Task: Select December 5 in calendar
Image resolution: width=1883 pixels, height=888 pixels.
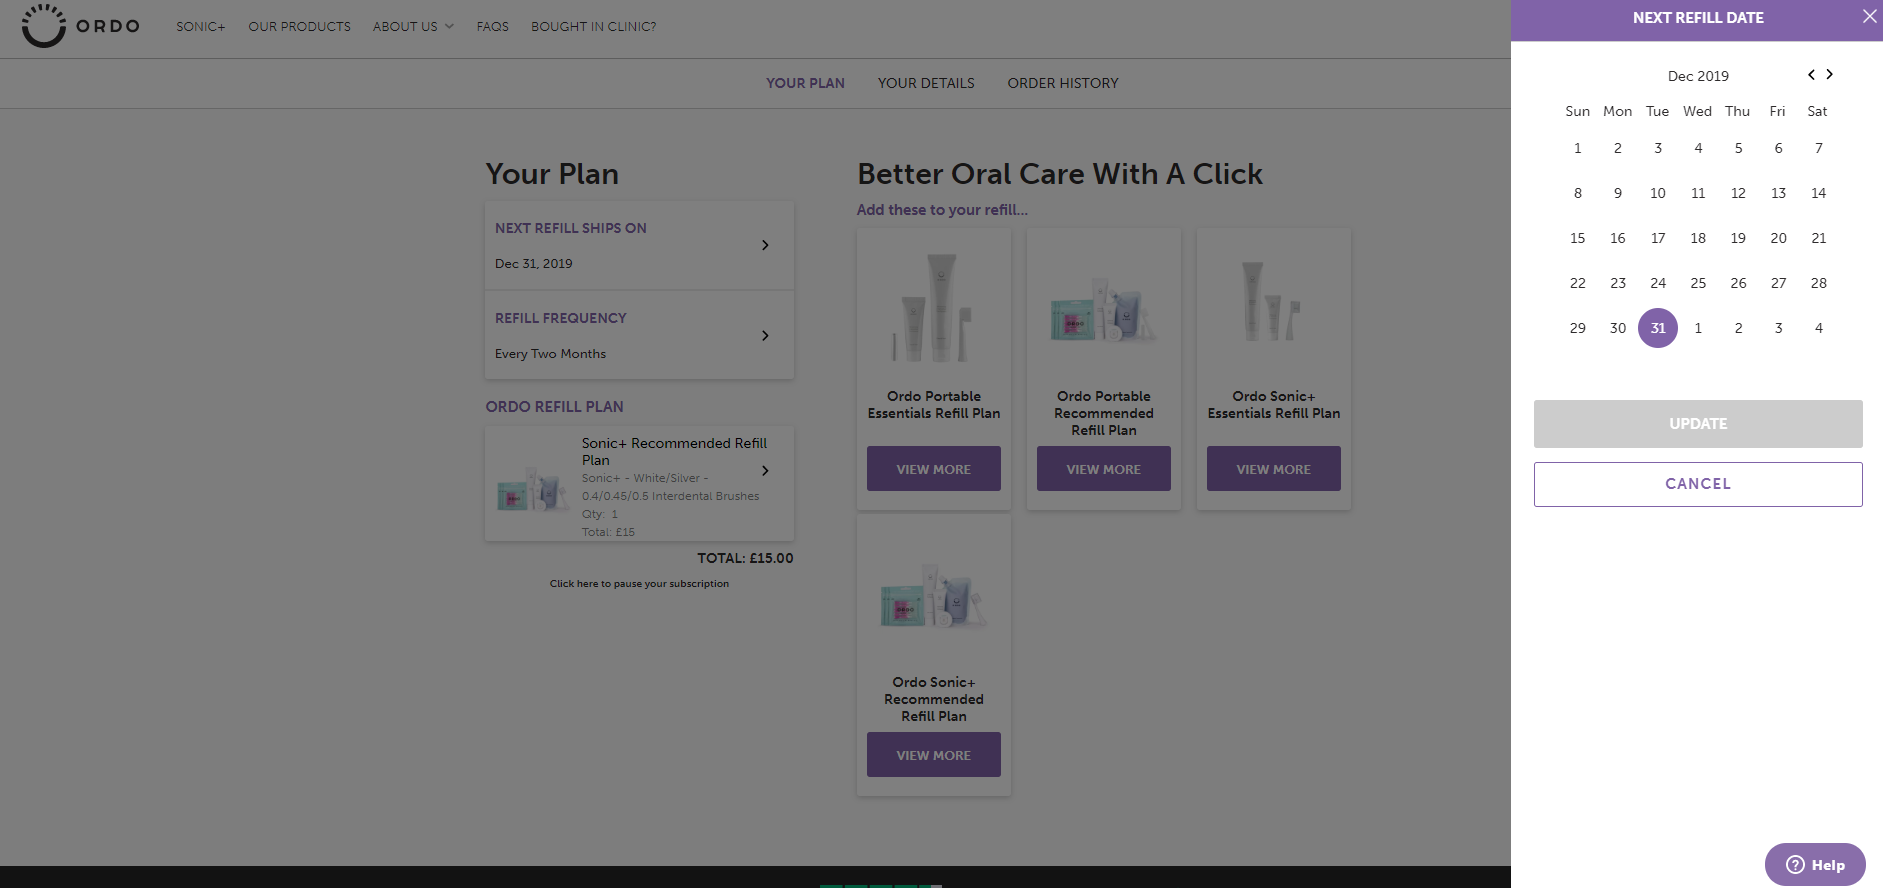Action: click(x=1738, y=148)
